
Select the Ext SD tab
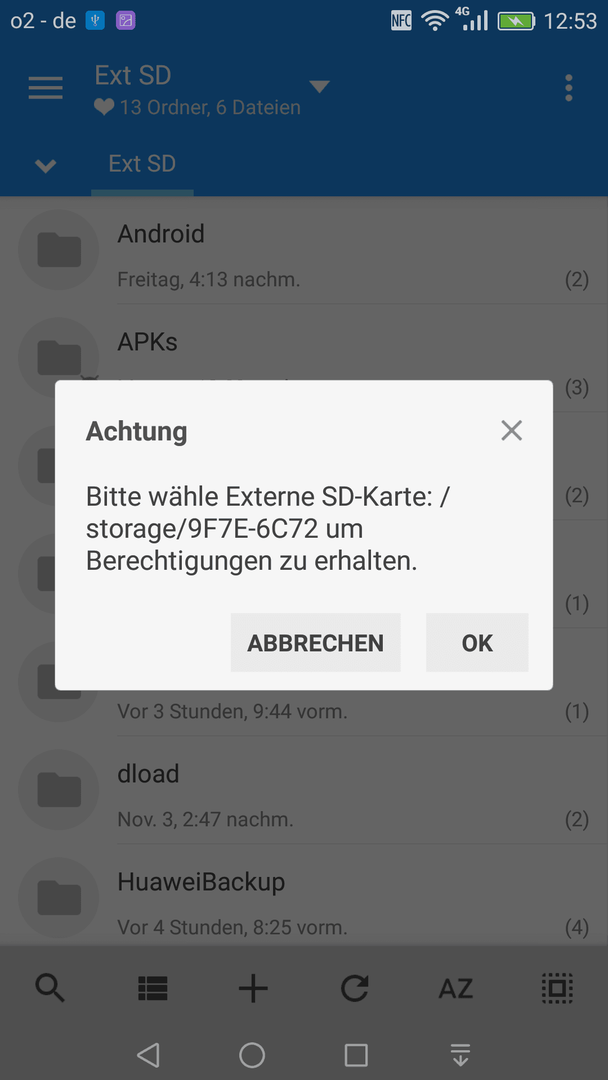(142, 164)
